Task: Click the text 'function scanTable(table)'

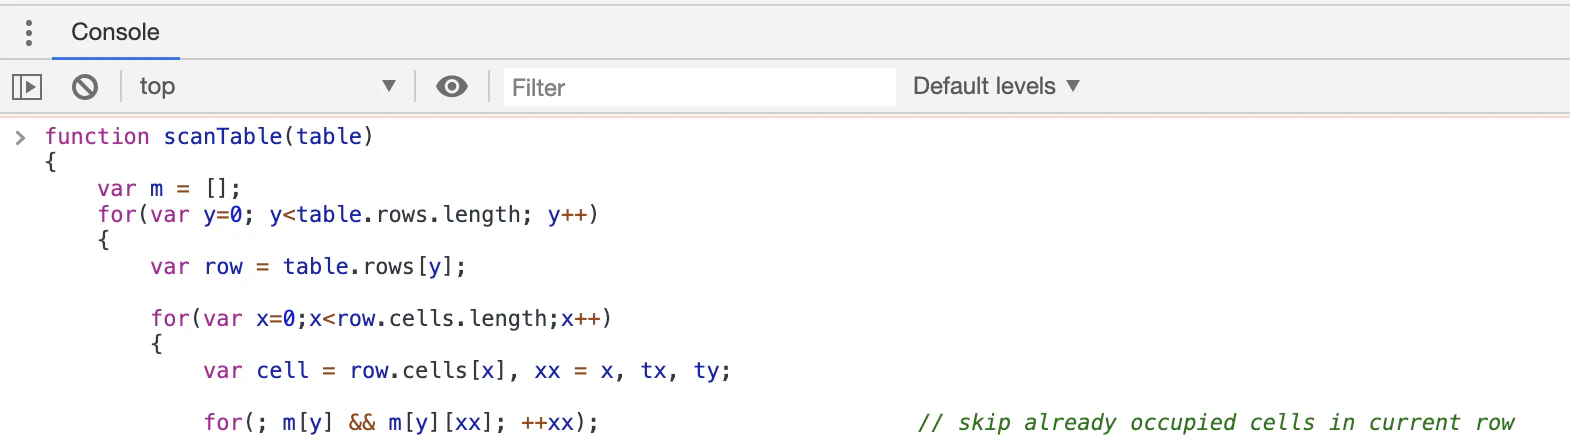Action: coord(209,136)
